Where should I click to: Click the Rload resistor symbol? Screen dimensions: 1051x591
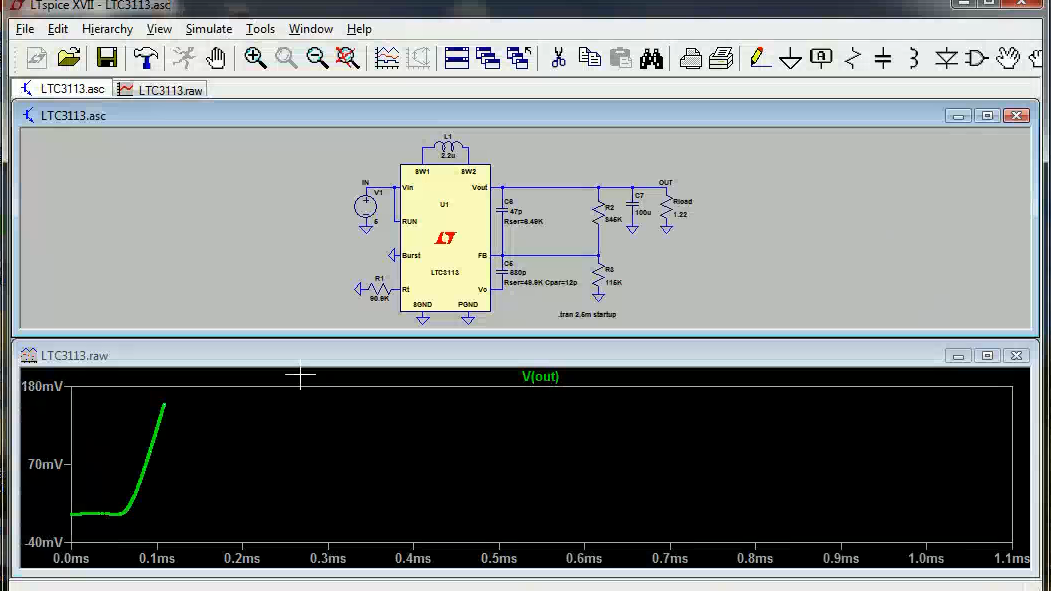tap(666, 208)
